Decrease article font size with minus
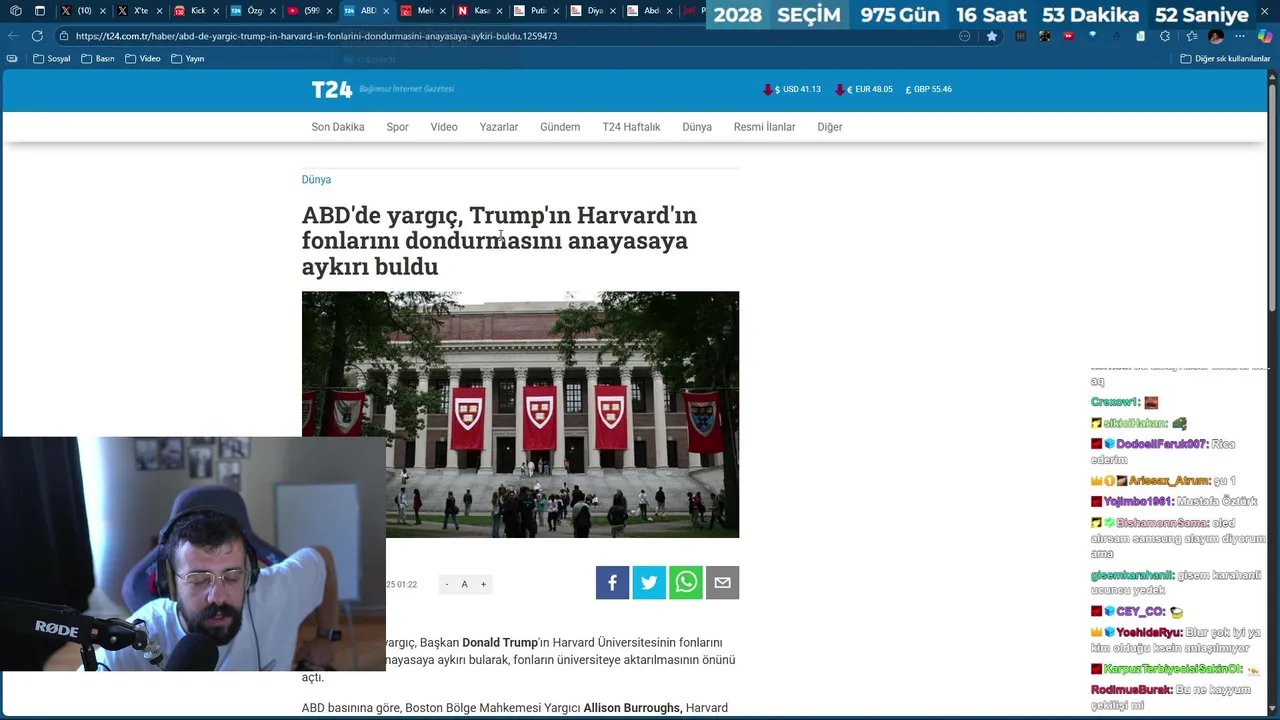The image size is (1280, 720). click(447, 584)
